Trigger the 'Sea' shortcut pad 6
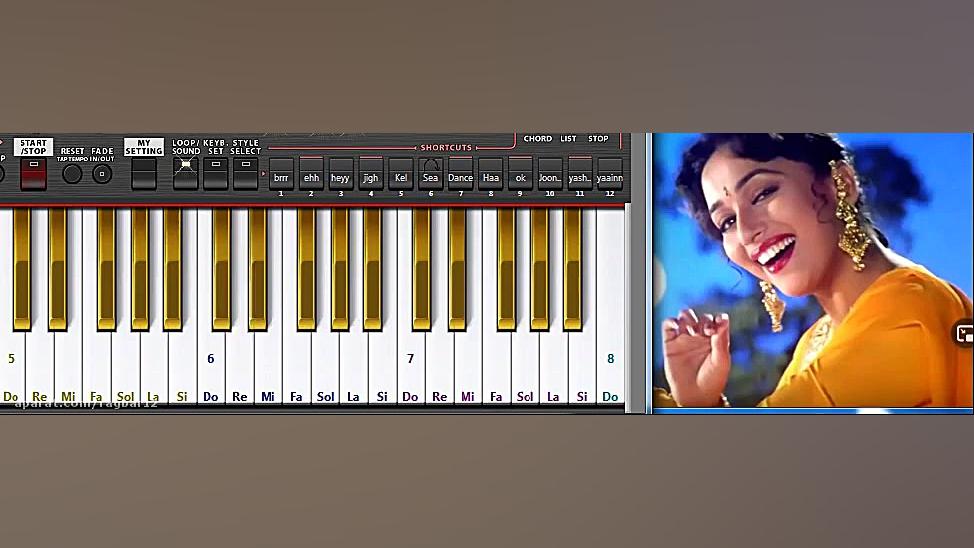974x548 pixels. [430, 174]
